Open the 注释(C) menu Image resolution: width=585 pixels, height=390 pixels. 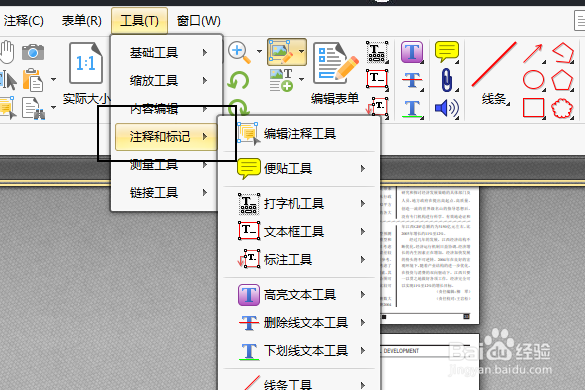pos(24,21)
